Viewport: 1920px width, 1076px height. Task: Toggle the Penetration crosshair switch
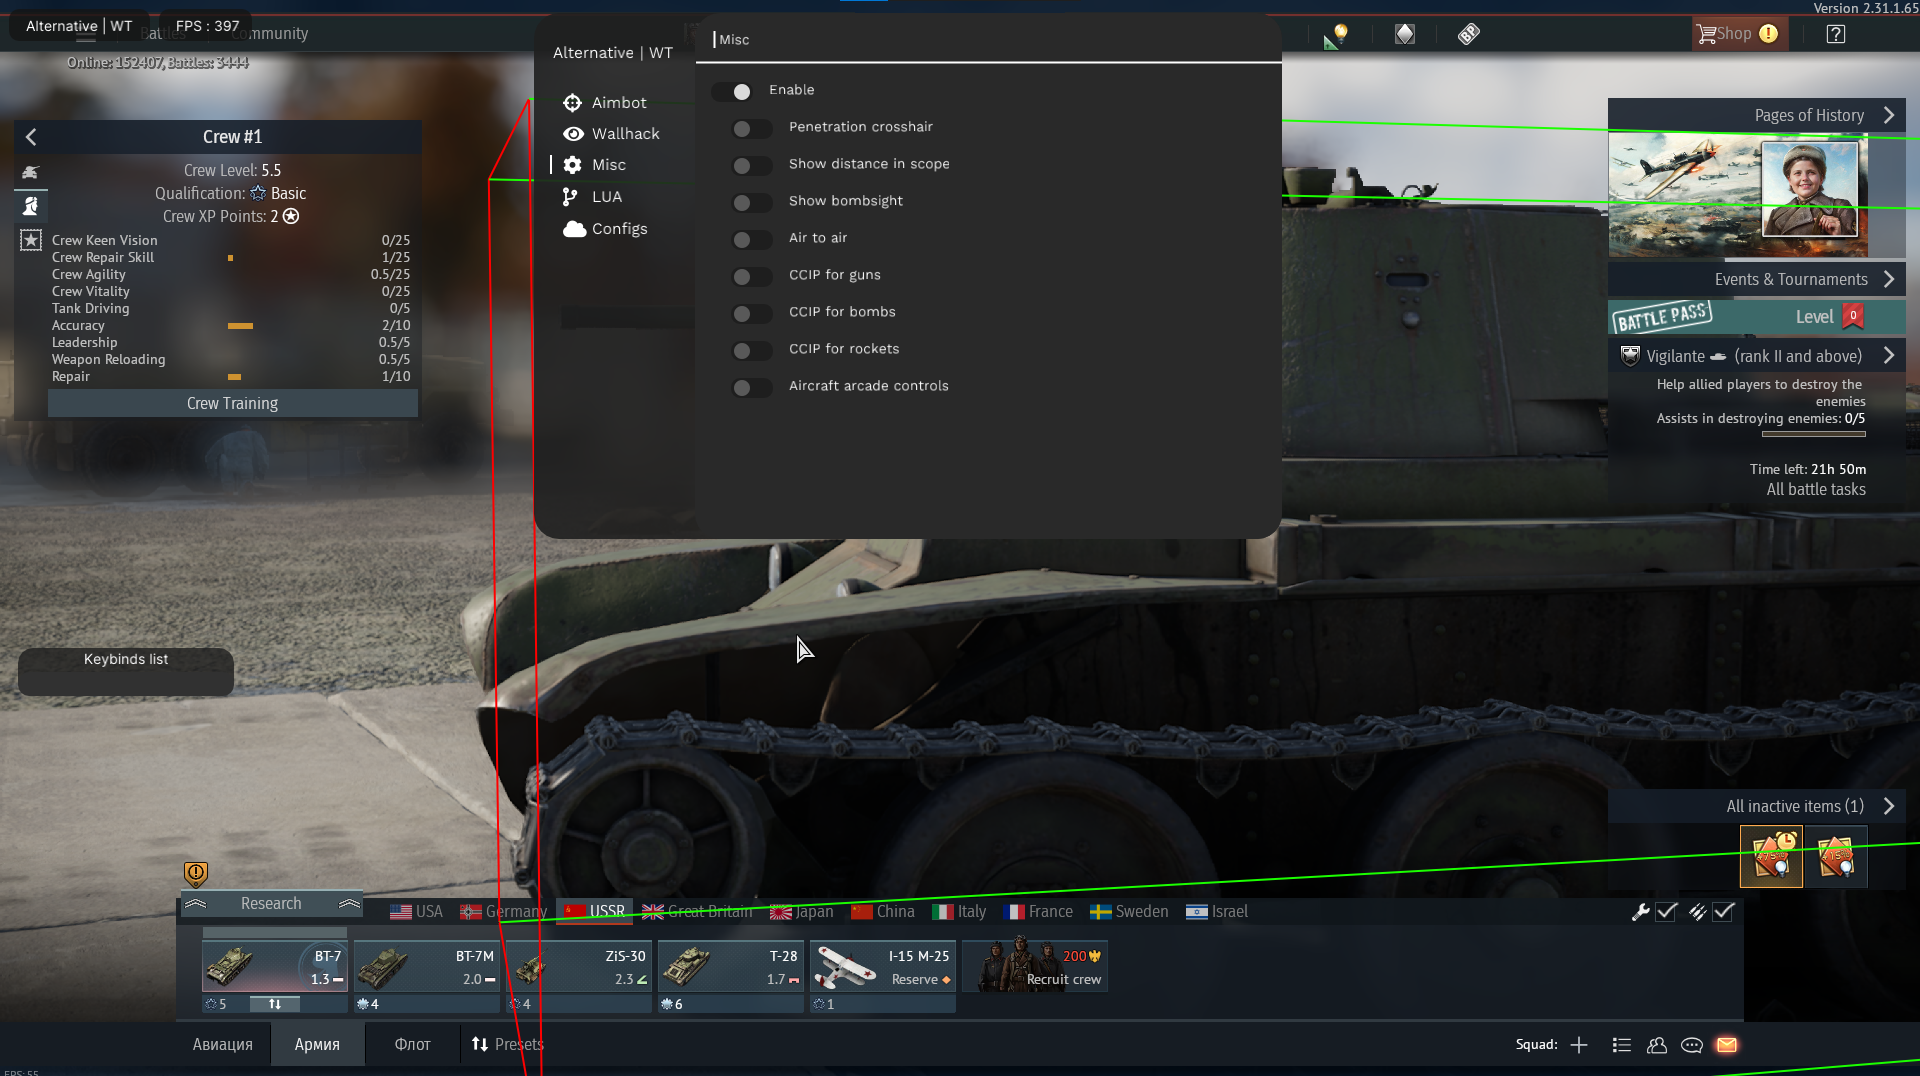tap(751, 128)
